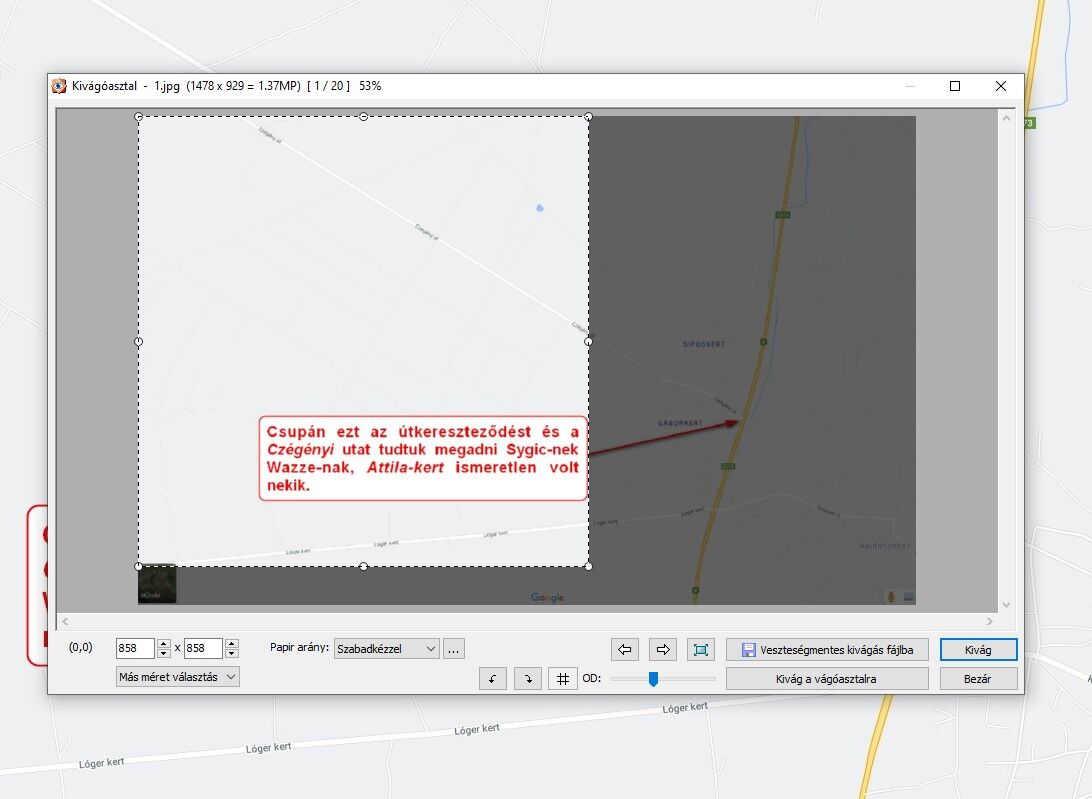Increase height with the up stepper arrow
This screenshot has height=799, width=1092.
tap(232, 644)
